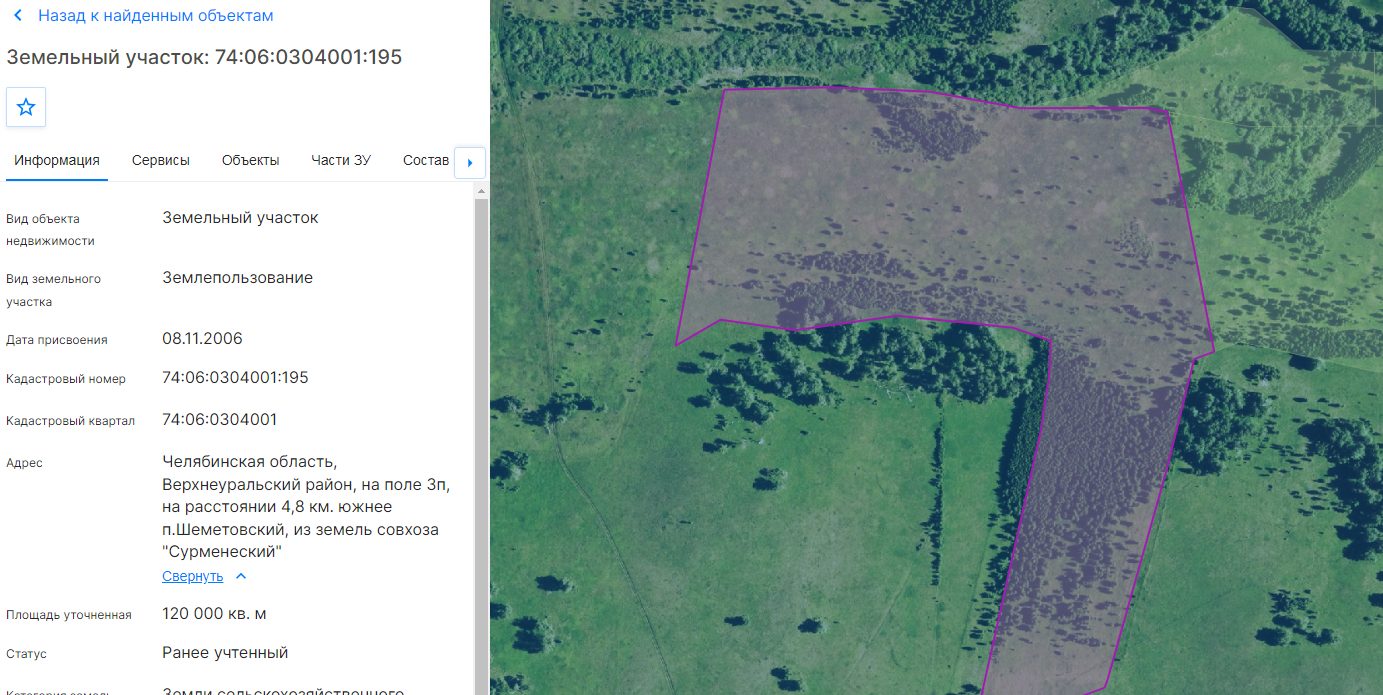This screenshot has height=695, width=1383.
Task: Click the Кадастровый номер value 74:06:0304001:195
Action: coord(235,378)
